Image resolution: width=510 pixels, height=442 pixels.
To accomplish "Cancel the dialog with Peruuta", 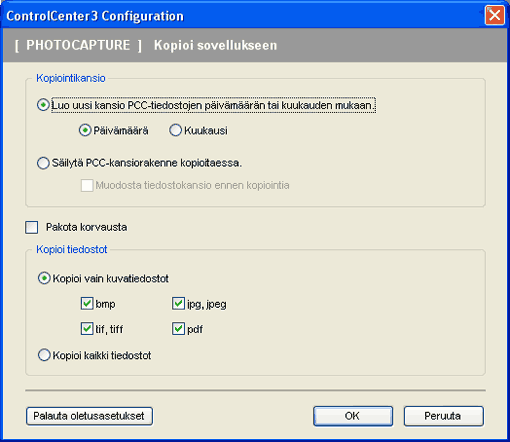I will click(444, 416).
